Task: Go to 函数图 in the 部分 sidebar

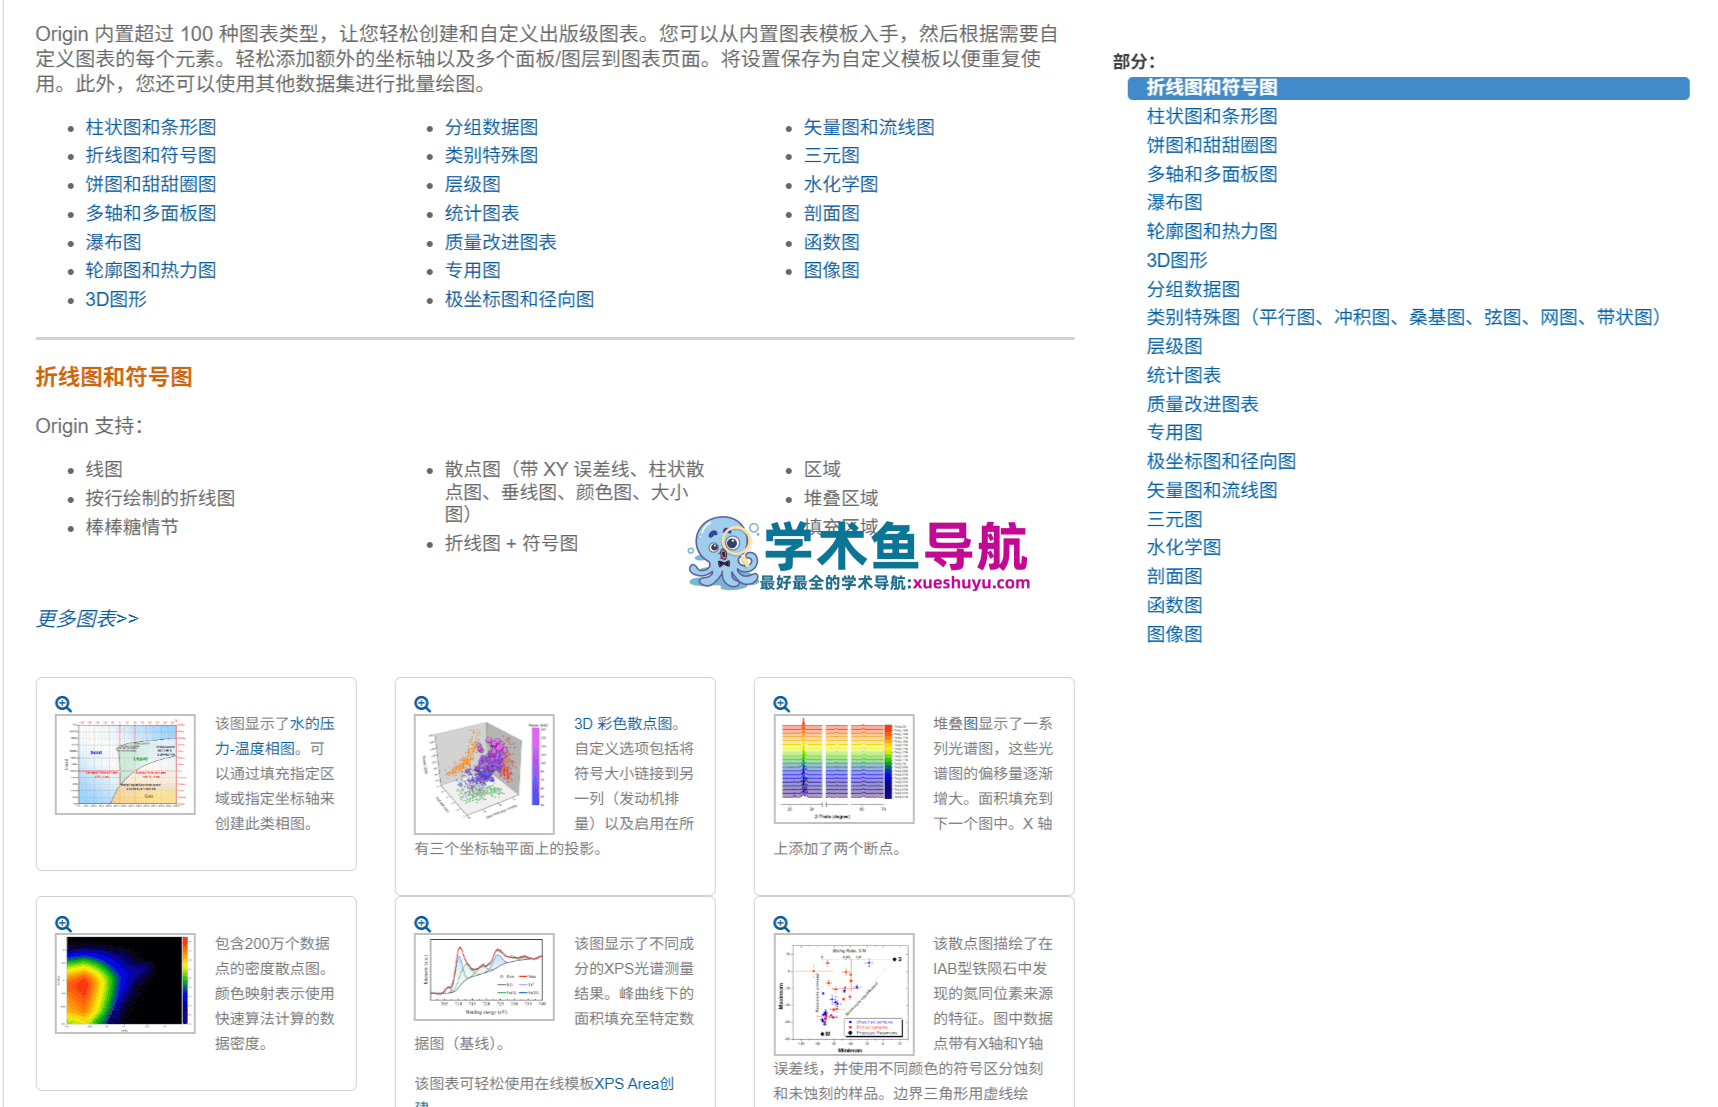Action: click(x=1175, y=606)
